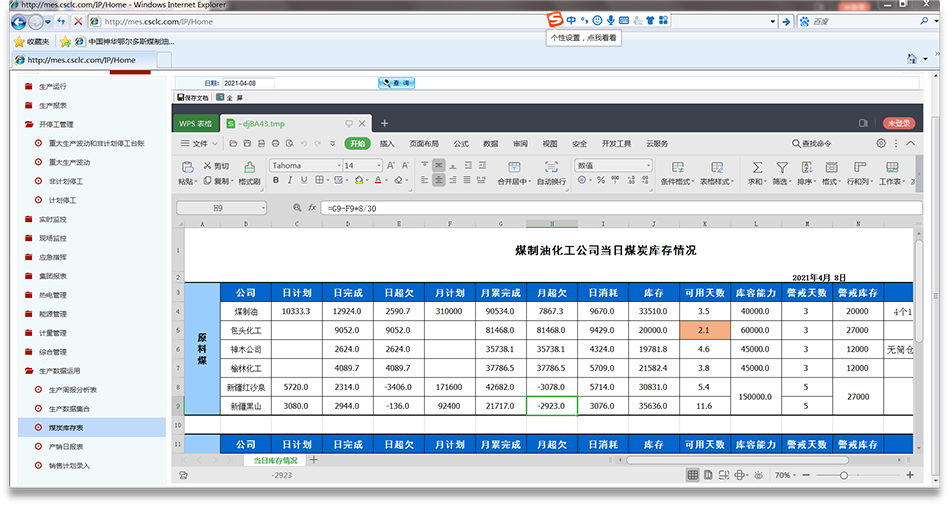Screen dimensions: 950x508
Task: Open the 文件 (File) menu
Action: pyautogui.click(x=199, y=144)
